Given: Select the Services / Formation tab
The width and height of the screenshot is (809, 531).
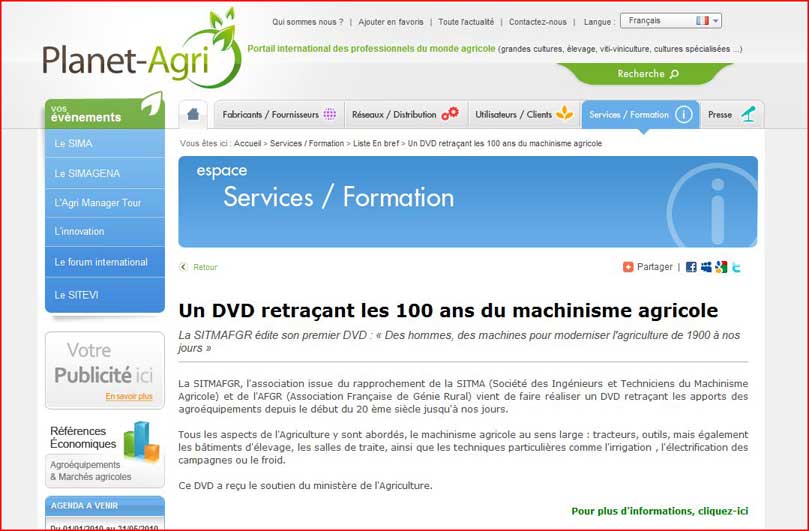Looking at the screenshot, I should pos(640,115).
